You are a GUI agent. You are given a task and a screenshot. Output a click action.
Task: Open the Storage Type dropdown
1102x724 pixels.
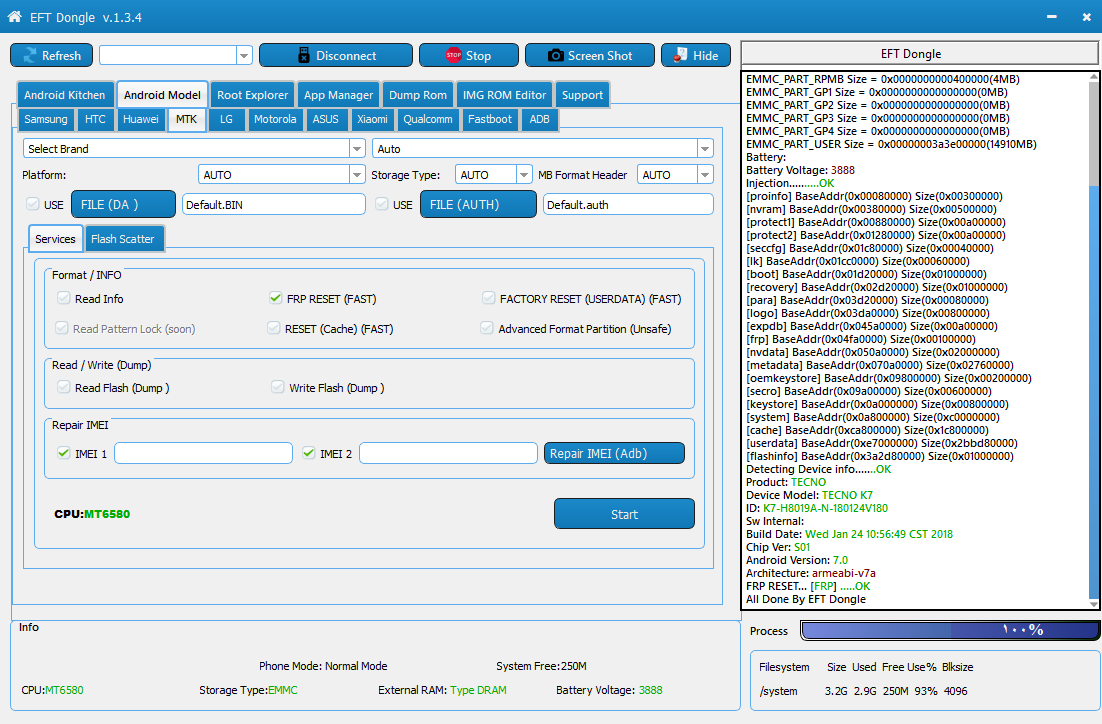click(x=524, y=174)
